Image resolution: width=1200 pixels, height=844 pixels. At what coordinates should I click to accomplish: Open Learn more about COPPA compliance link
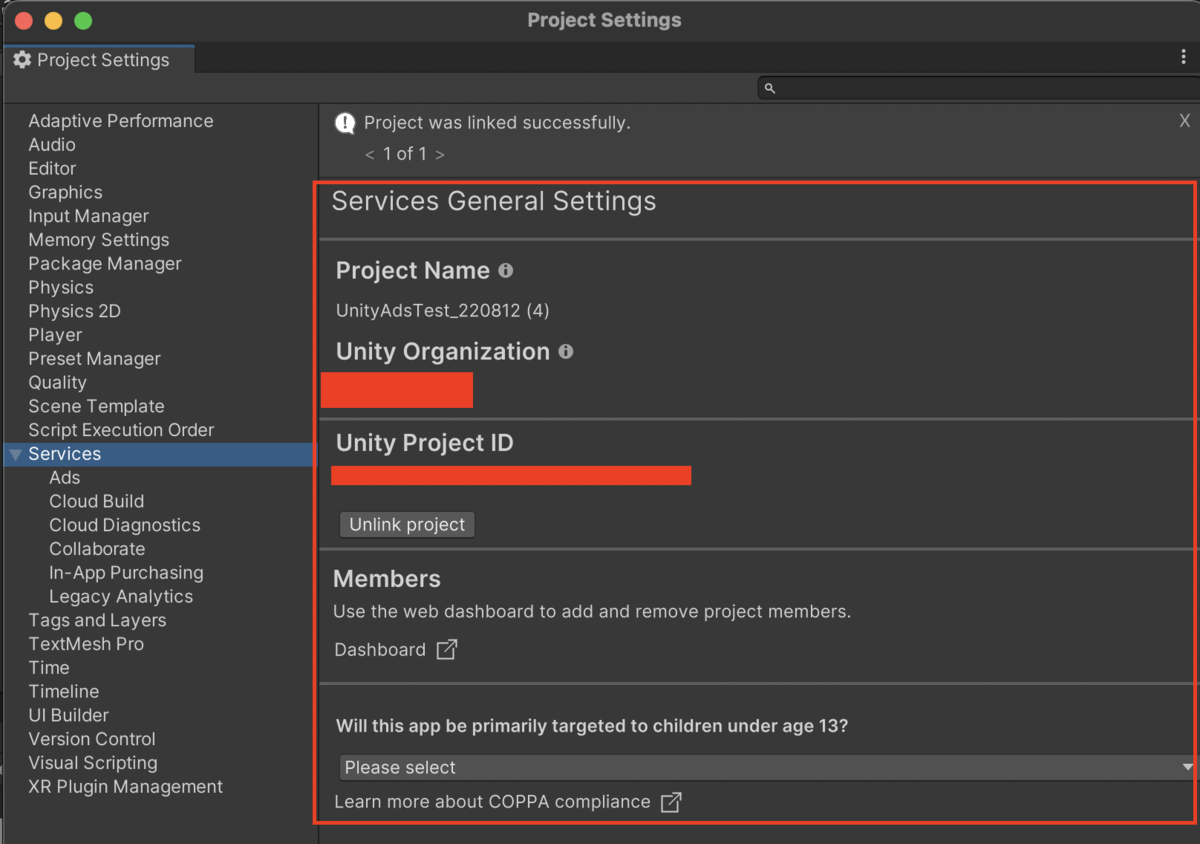click(492, 802)
